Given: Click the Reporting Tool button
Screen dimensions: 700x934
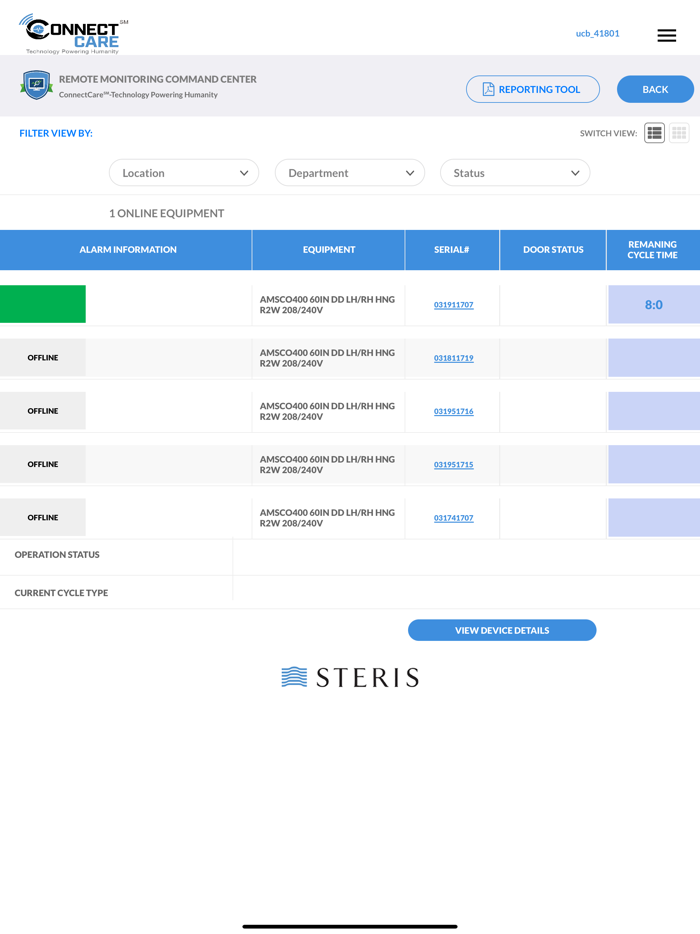Looking at the screenshot, I should coord(533,89).
